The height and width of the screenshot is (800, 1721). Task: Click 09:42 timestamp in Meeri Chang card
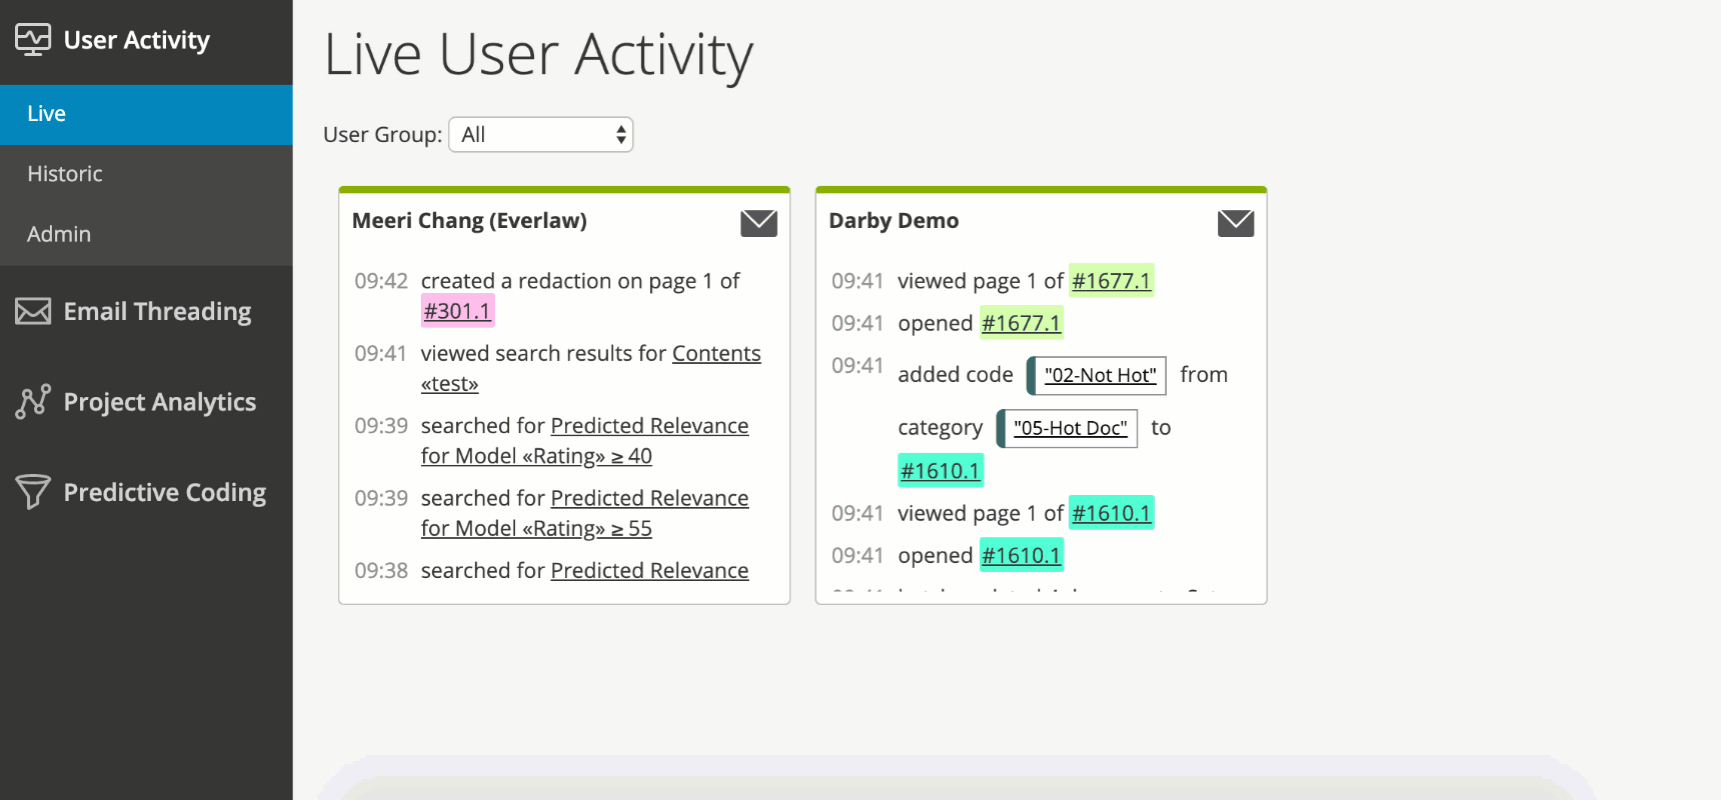click(381, 281)
